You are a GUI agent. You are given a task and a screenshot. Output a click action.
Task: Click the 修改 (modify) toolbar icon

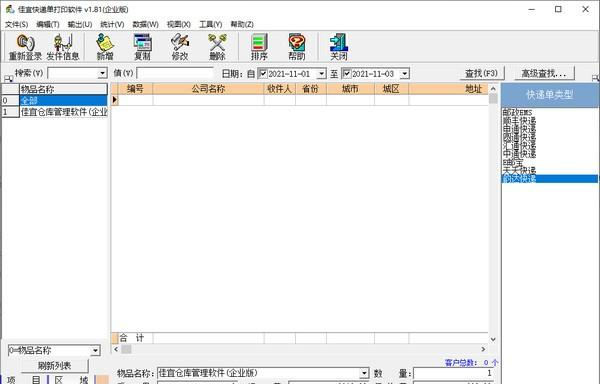click(180, 47)
